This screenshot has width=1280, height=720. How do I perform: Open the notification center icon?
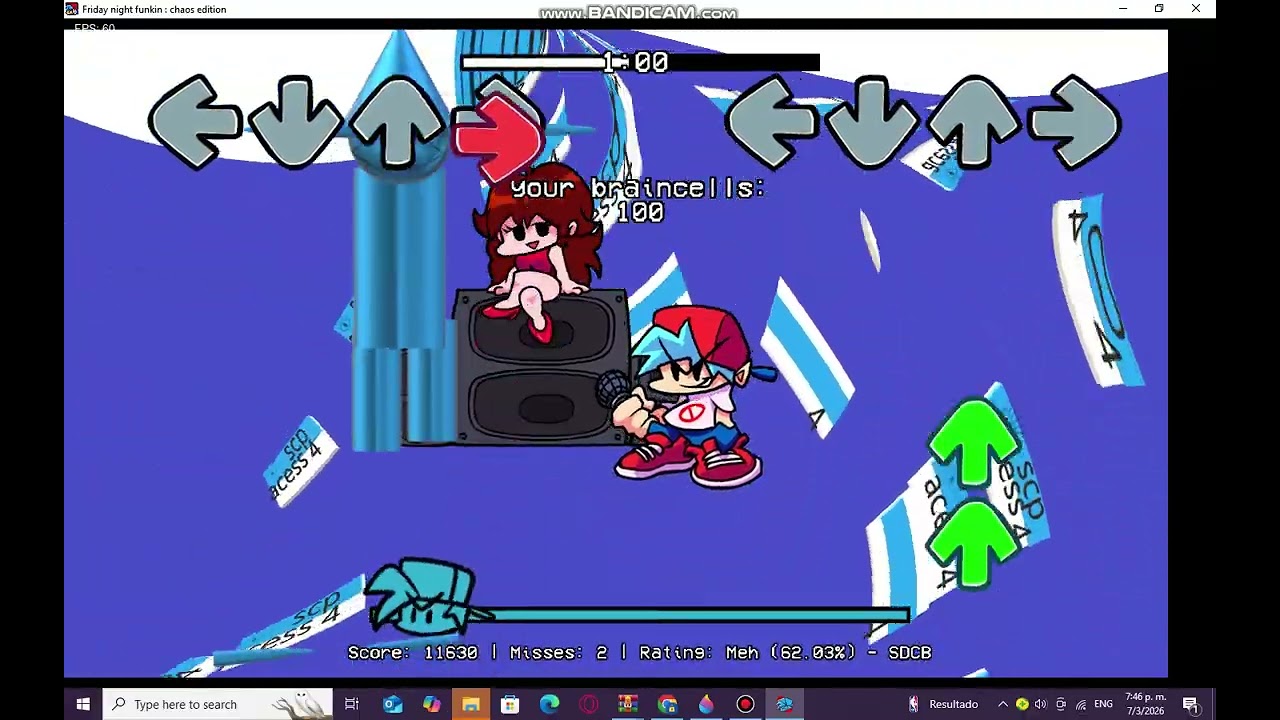[x=1190, y=704]
